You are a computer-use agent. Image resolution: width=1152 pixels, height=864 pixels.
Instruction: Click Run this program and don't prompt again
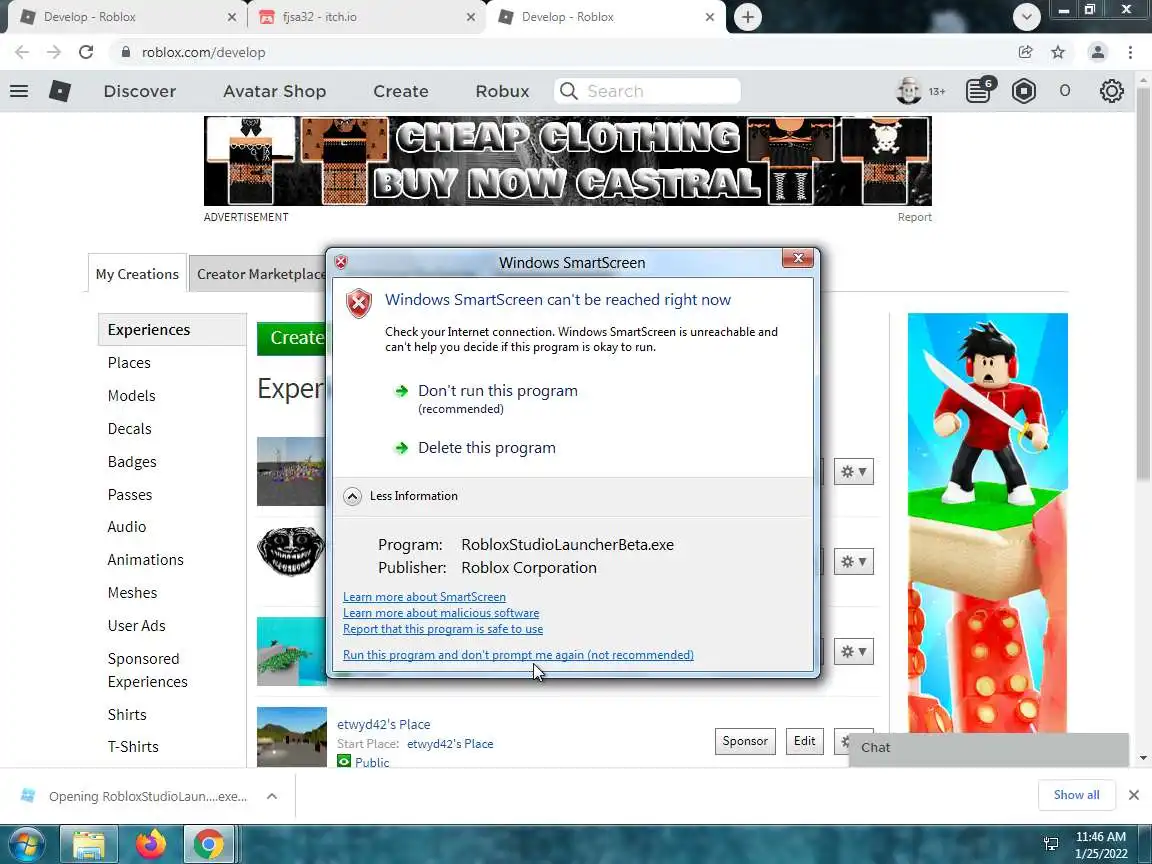518,655
